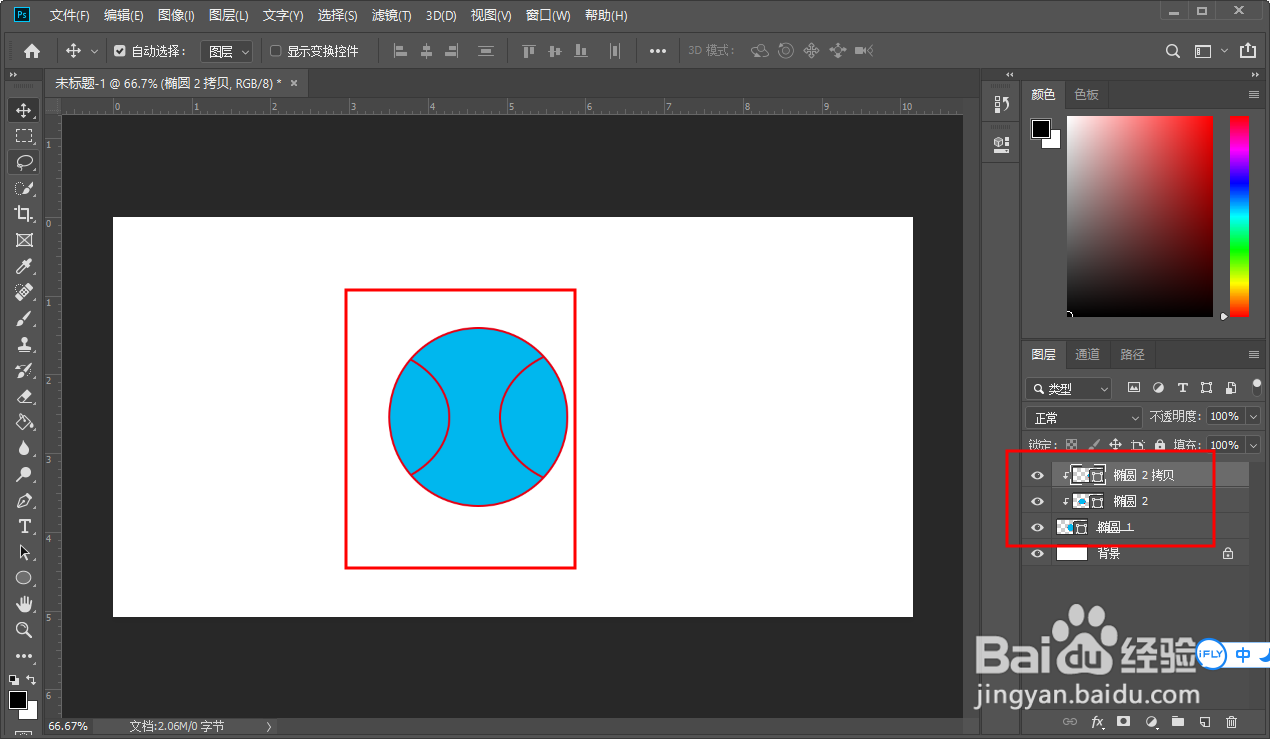Hide the 椭圆 1 layer
Screen dimensions: 1270x739
(1037, 527)
